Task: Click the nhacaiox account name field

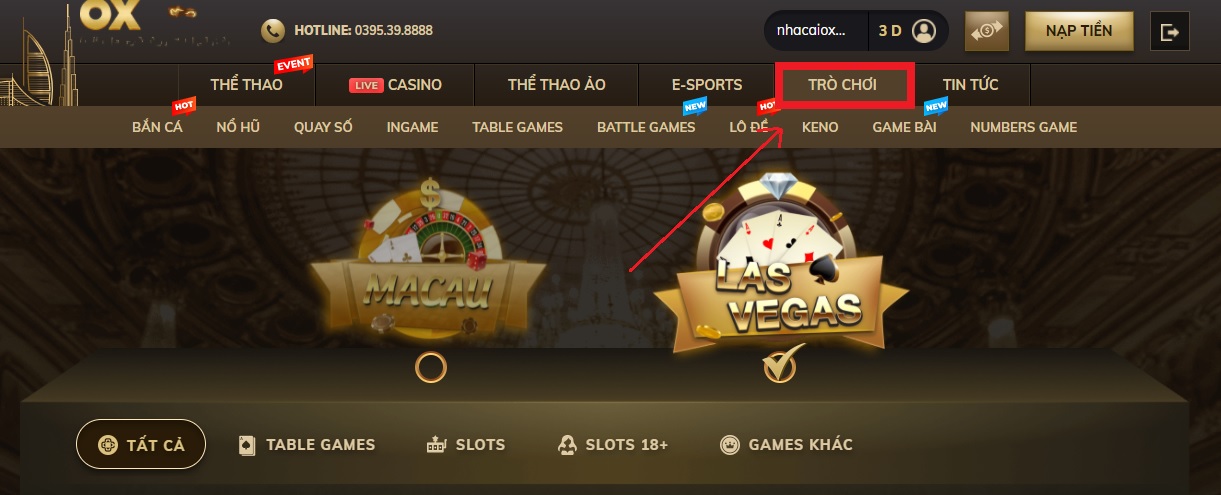Action: [811, 31]
